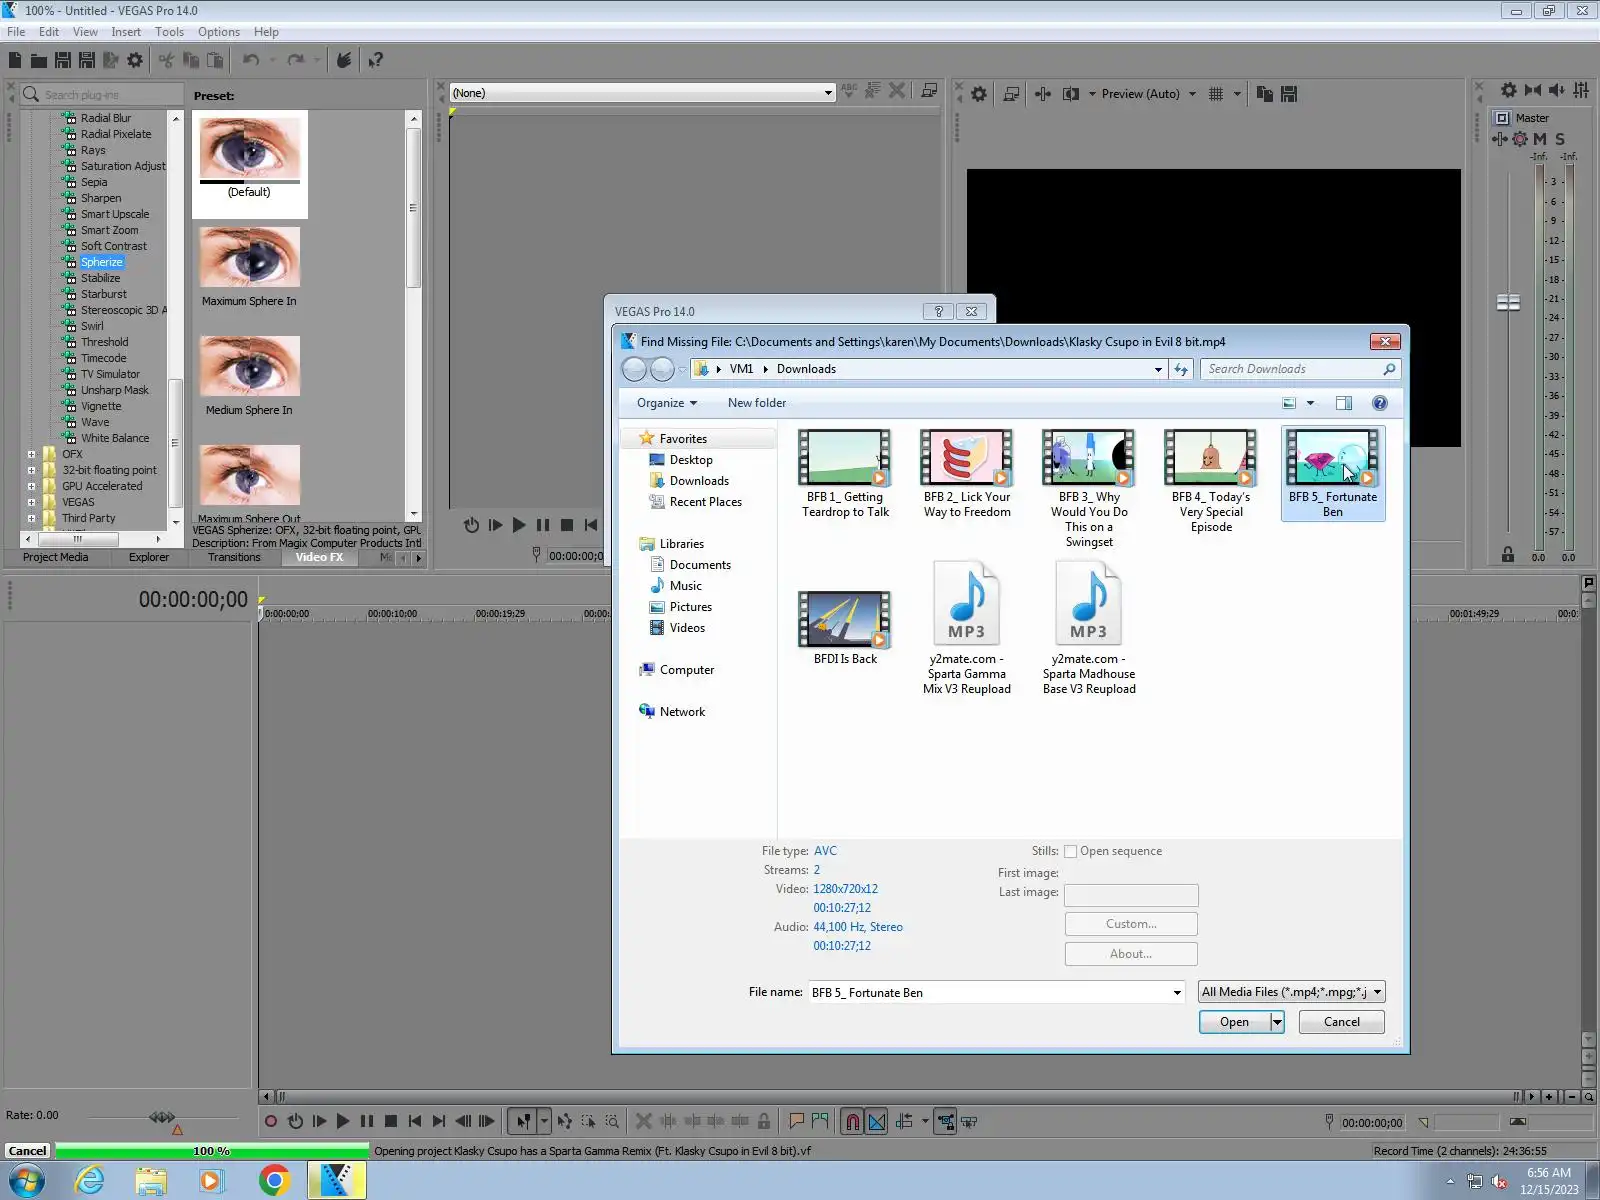Switch to the Transitions tab
The width and height of the screenshot is (1600, 1200).
click(234, 558)
